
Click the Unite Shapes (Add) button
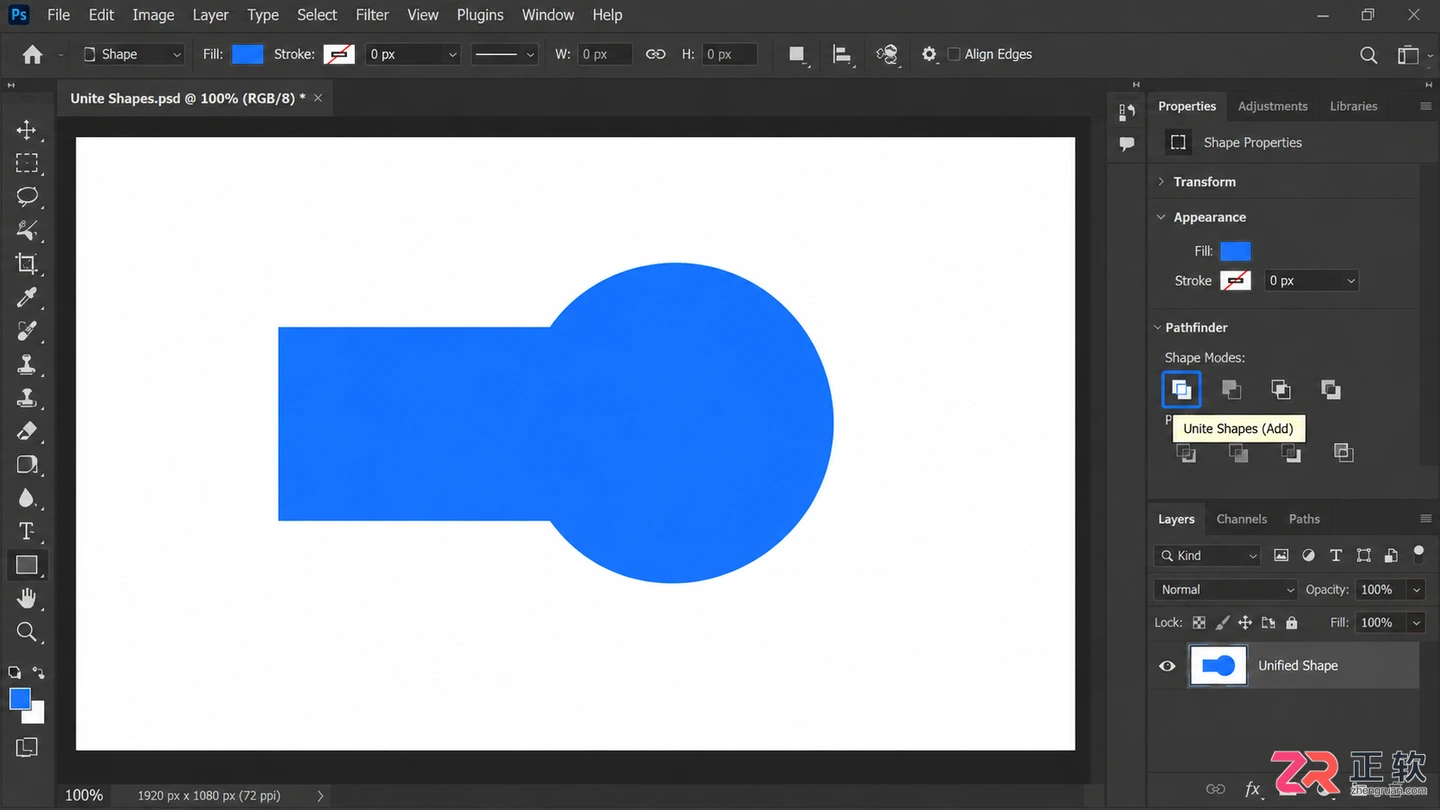click(1181, 389)
